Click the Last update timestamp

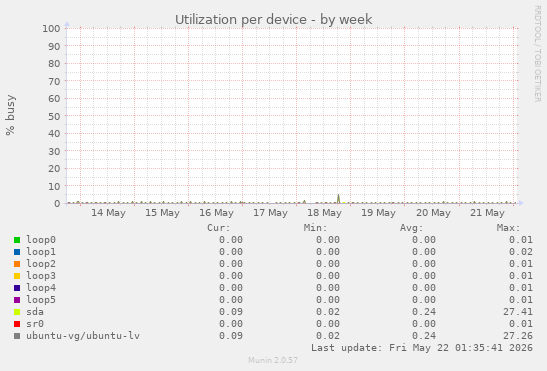tap(422, 348)
